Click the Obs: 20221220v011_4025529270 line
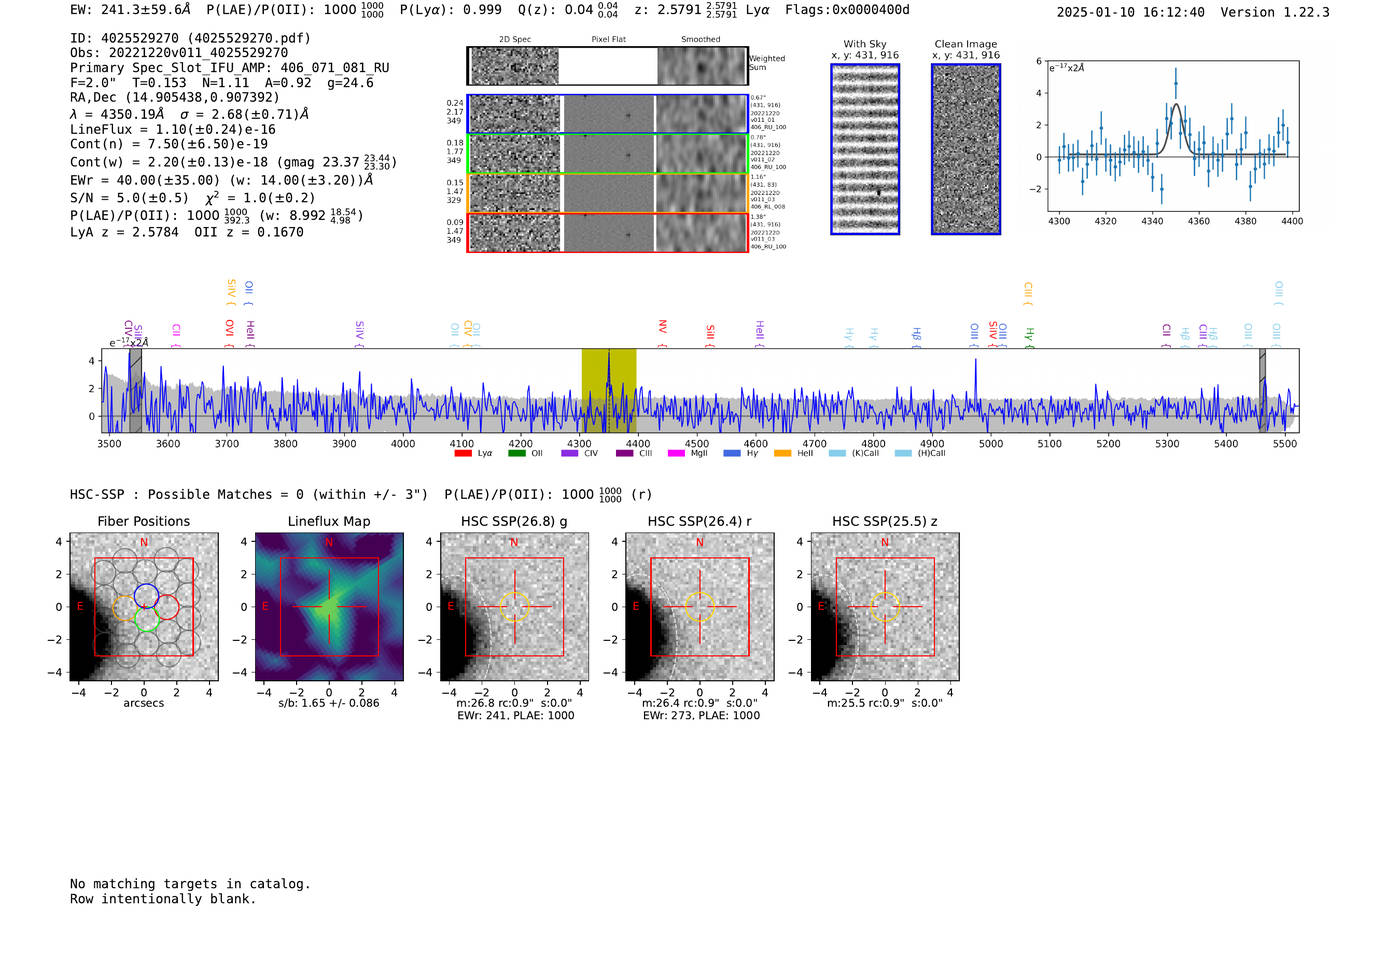The width and height of the screenshot is (1400, 953). [179, 53]
